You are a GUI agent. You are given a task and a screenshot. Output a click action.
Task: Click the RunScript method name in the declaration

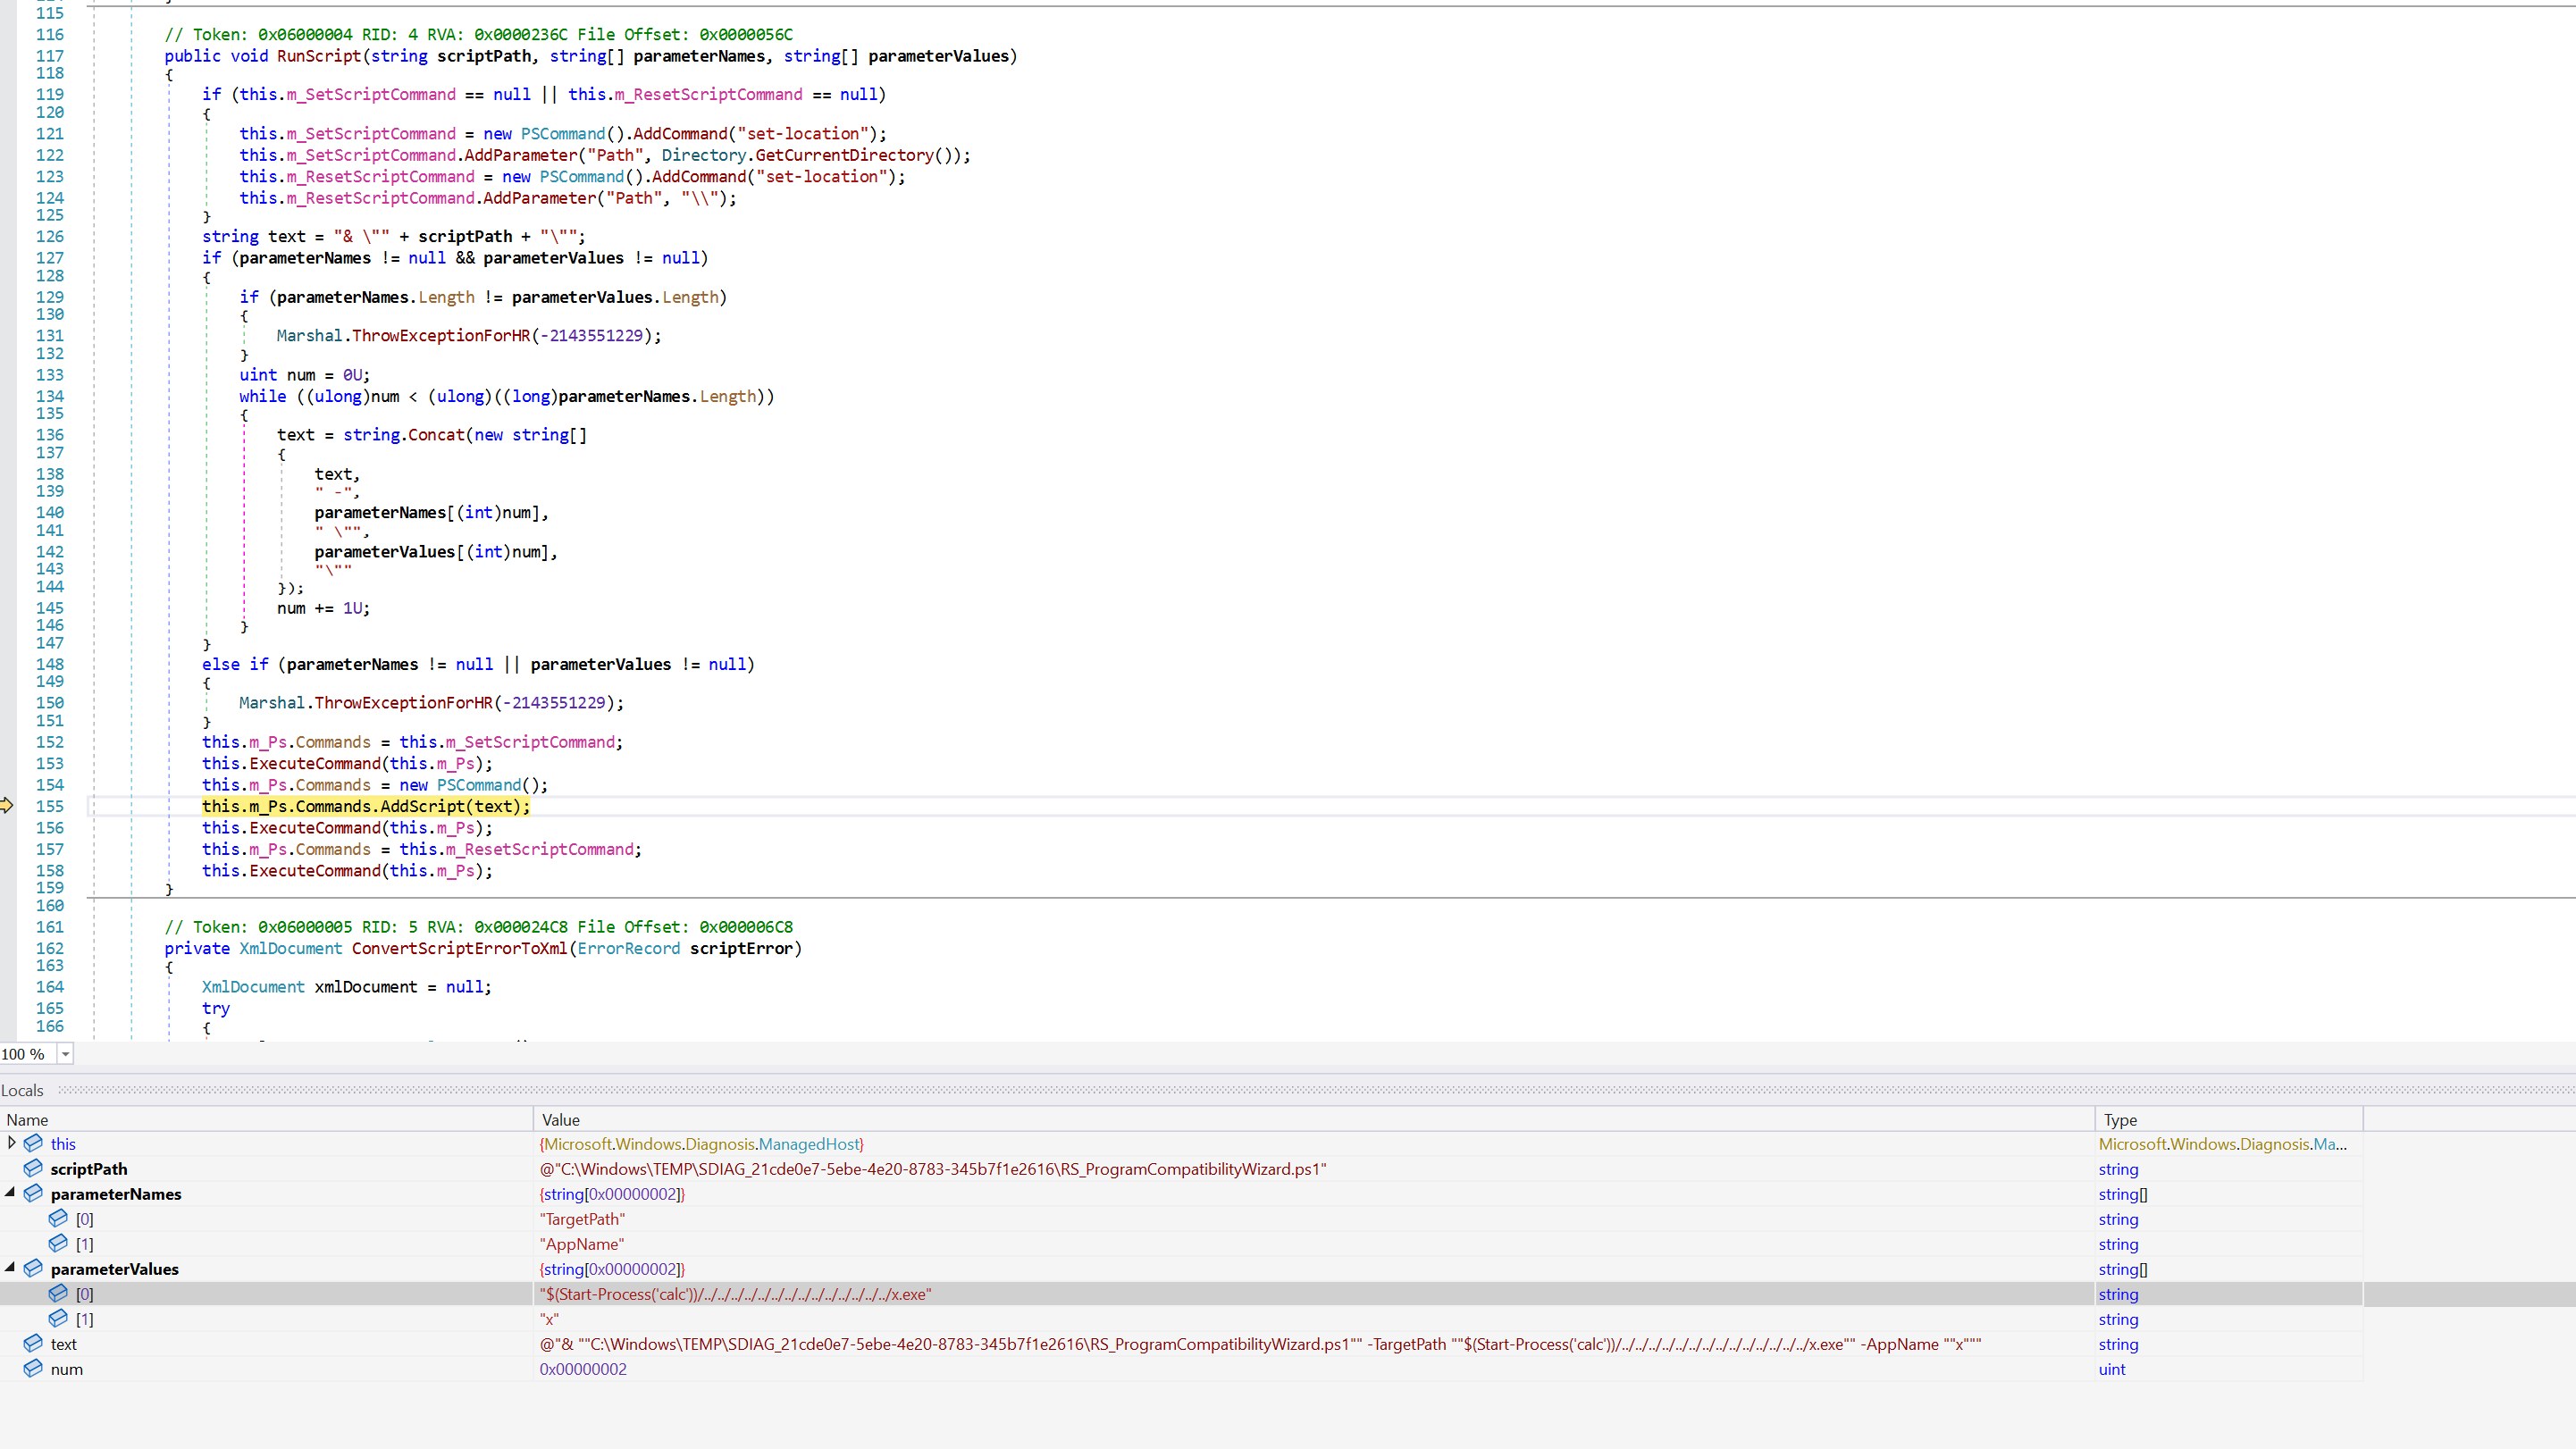pos(319,56)
